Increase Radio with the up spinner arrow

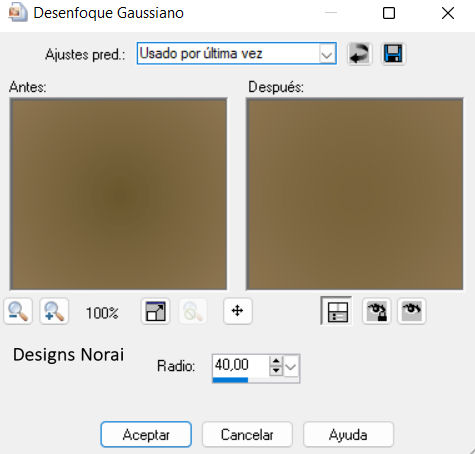pyautogui.click(x=276, y=361)
